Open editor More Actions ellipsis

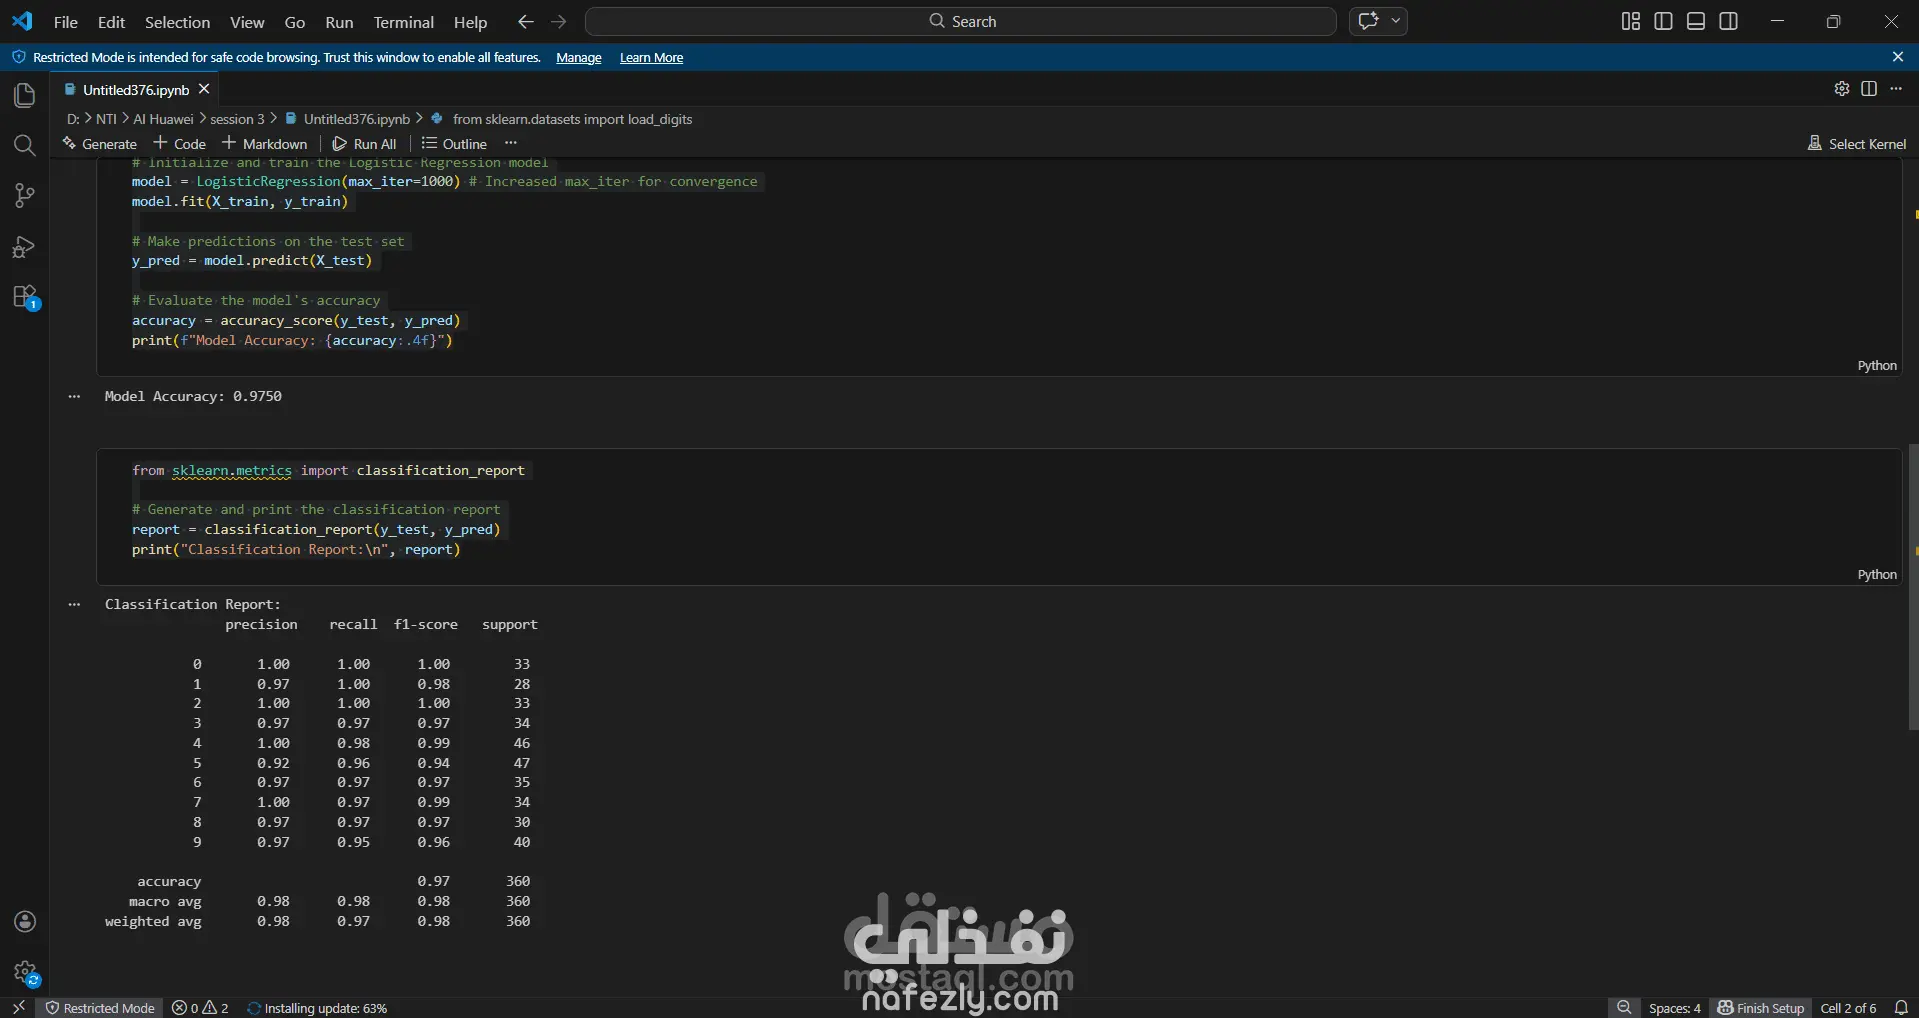pyautogui.click(x=1896, y=89)
